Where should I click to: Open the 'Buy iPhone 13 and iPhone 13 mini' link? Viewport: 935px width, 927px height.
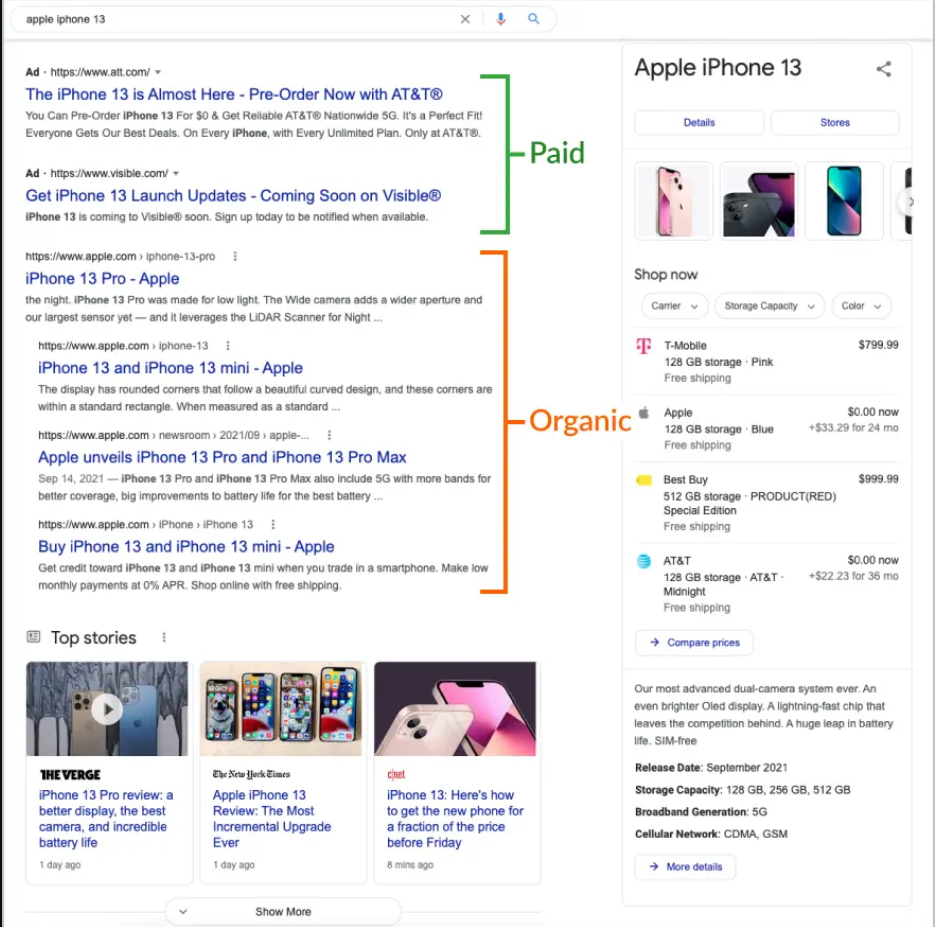pyautogui.click(x=186, y=547)
